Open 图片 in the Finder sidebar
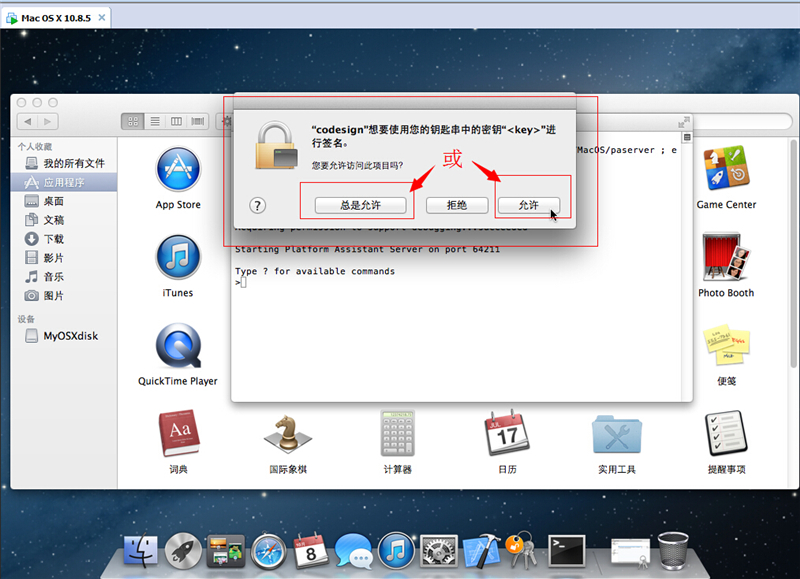 pyautogui.click(x=64, y=295)
